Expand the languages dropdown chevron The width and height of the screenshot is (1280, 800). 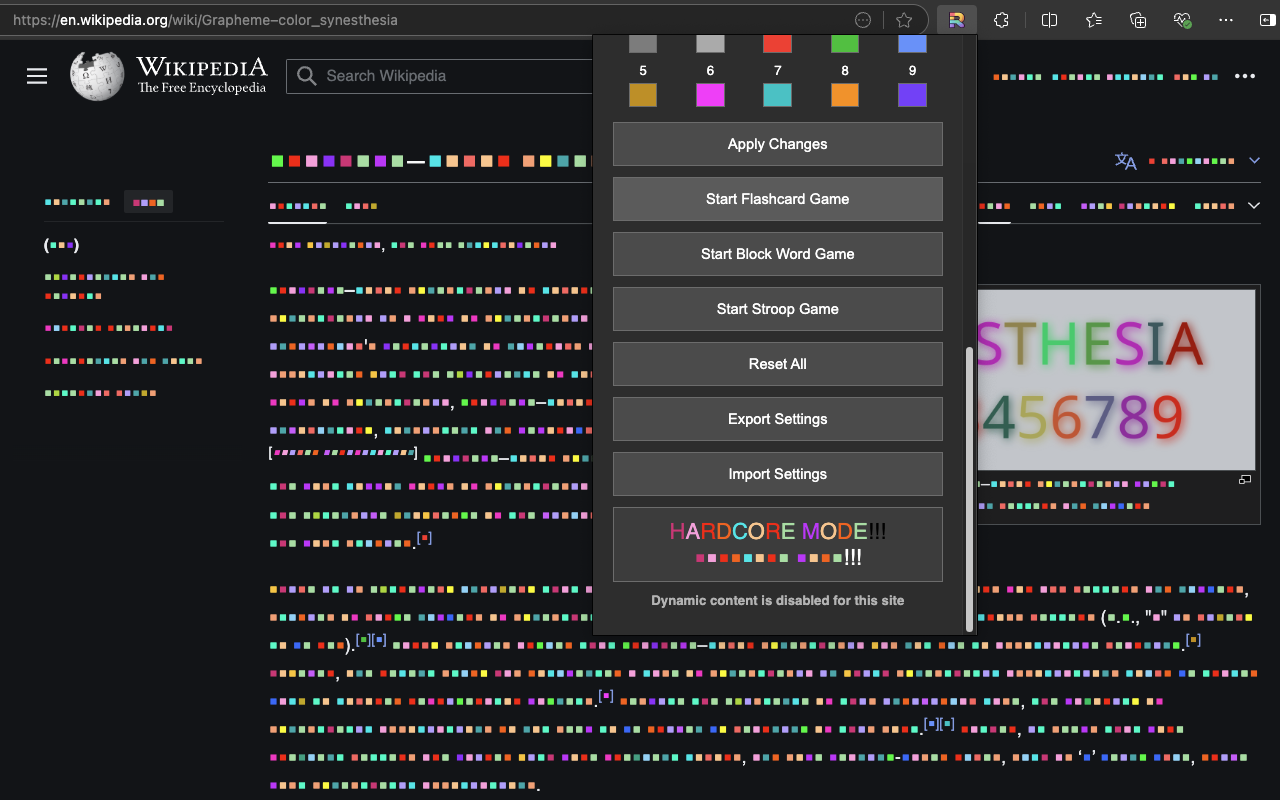1255,161
